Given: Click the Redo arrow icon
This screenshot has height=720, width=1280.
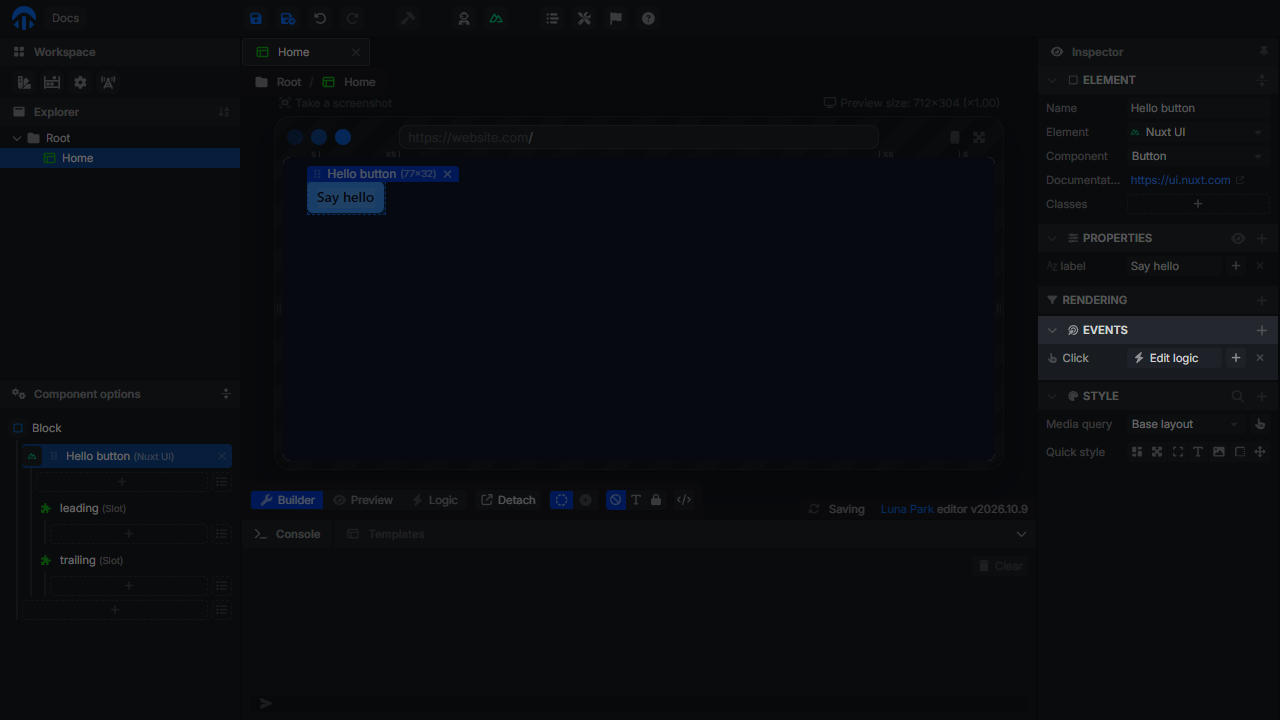Looking at the screenshot, I should point(352,18).
